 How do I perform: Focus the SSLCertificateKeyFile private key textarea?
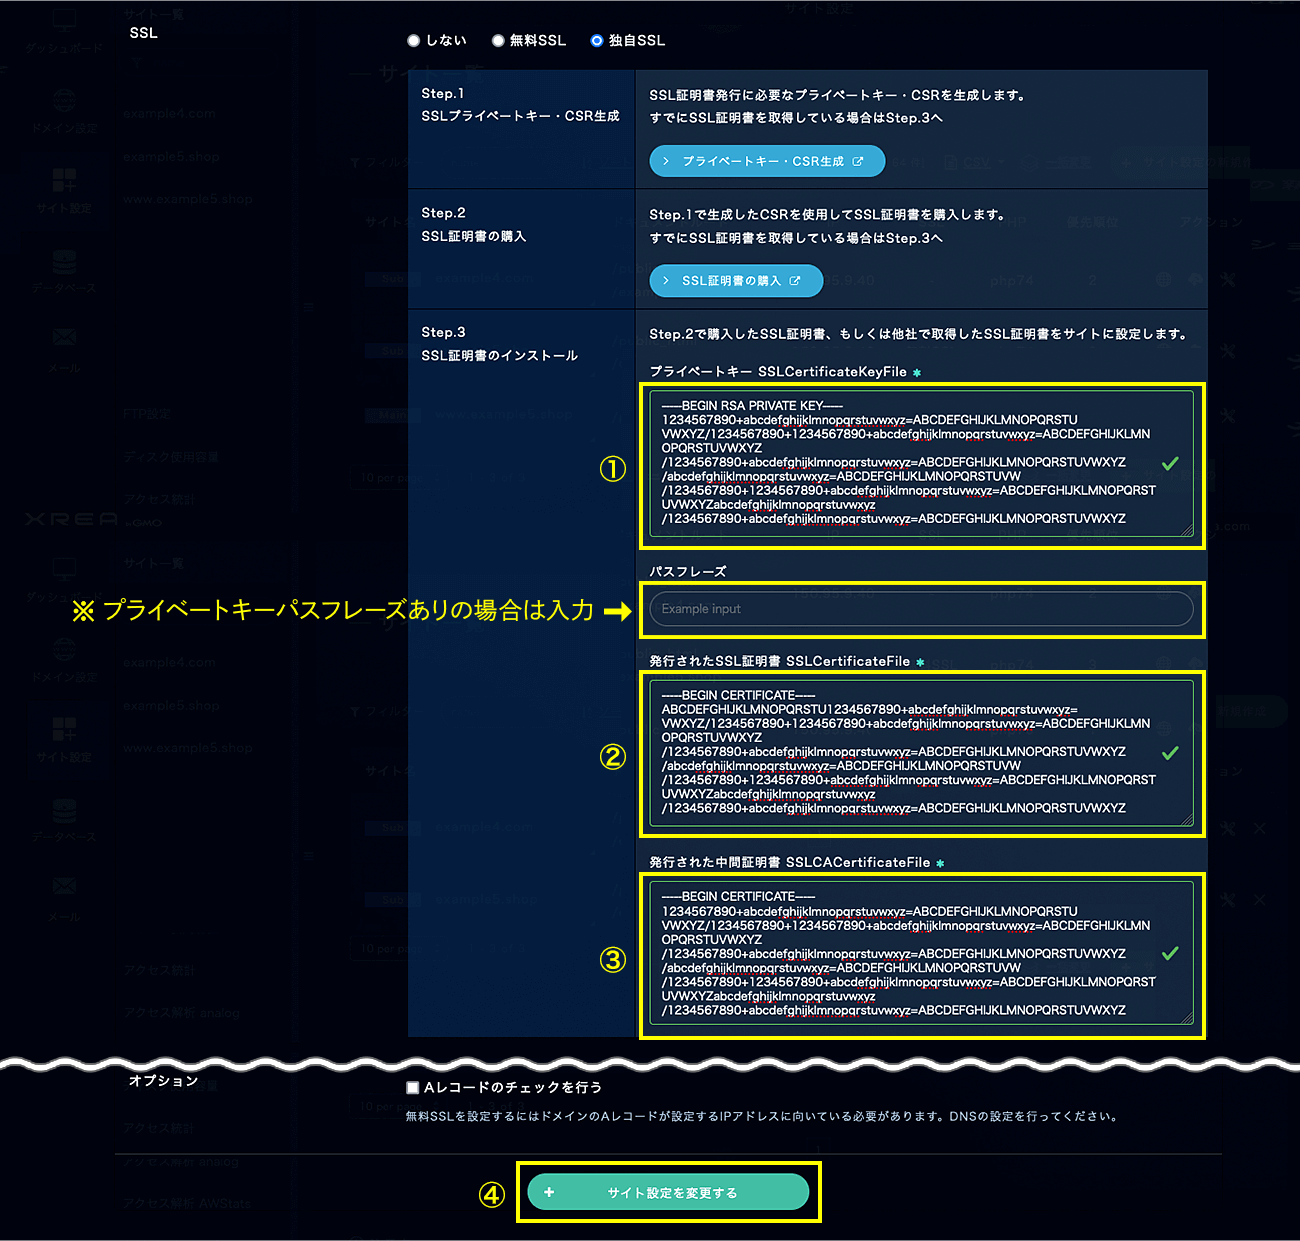(x=900, y=463)
